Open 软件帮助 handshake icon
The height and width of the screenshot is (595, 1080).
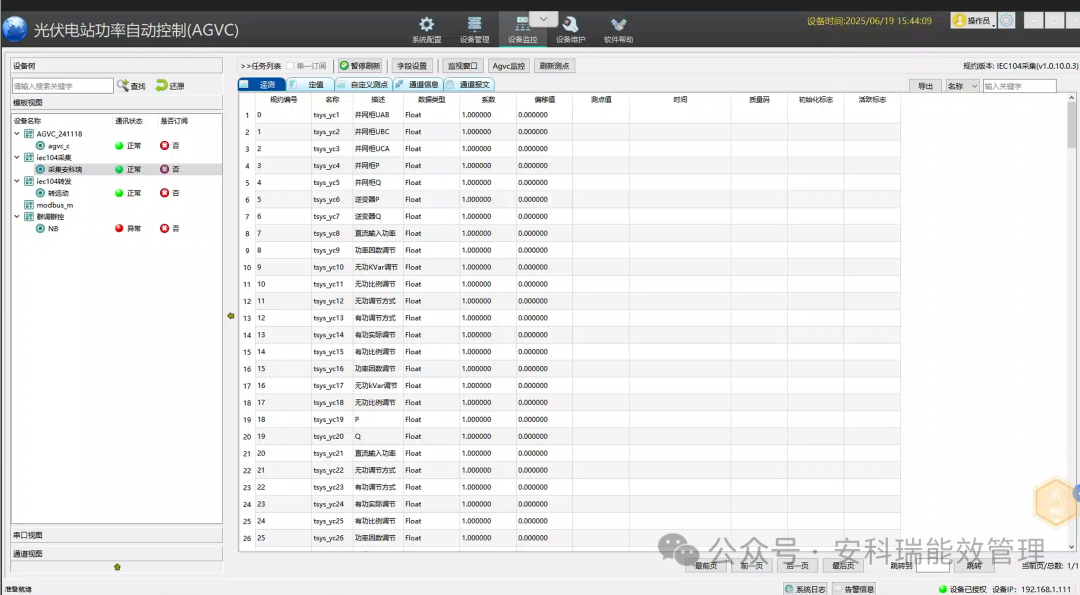coord(618,25)
